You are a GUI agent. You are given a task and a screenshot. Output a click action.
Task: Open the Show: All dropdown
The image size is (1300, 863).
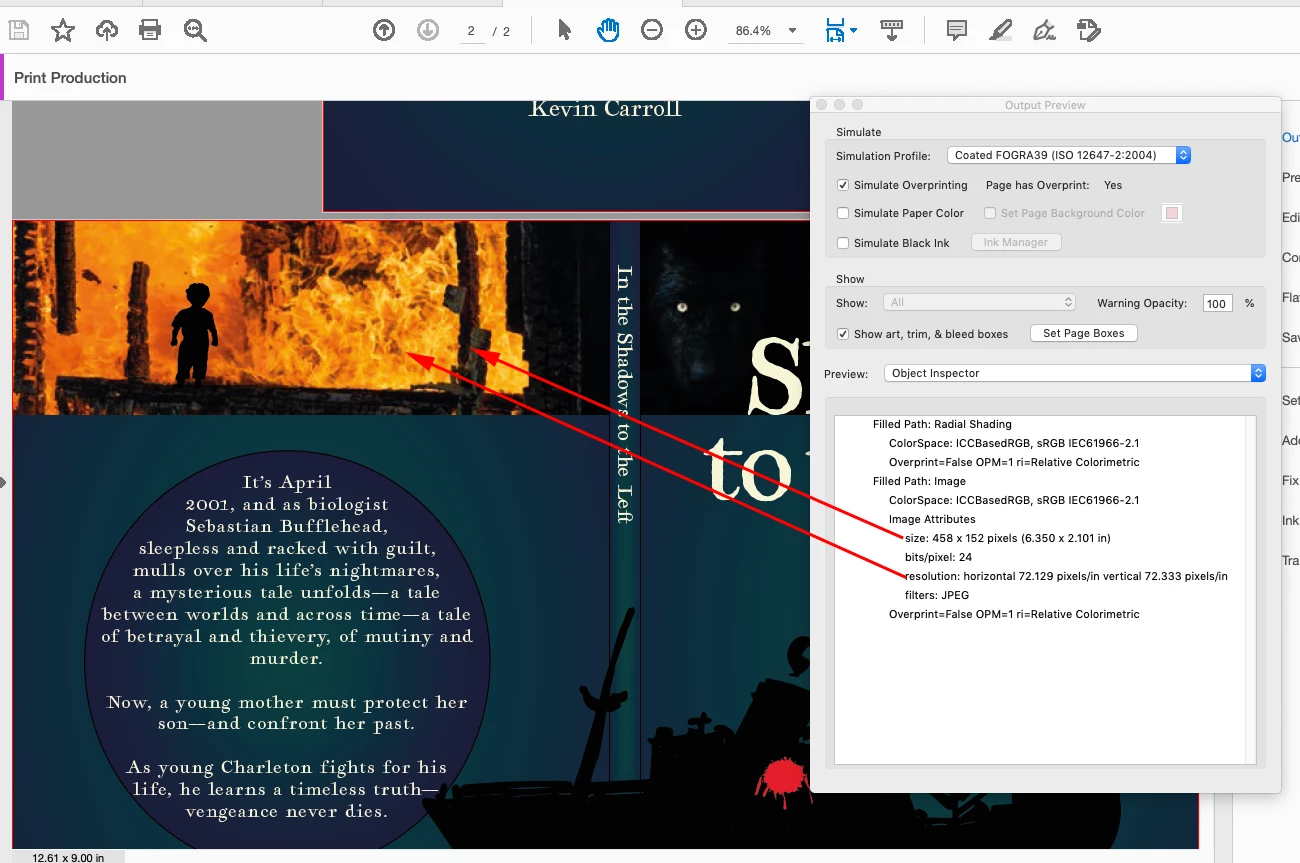coord(979,302)
